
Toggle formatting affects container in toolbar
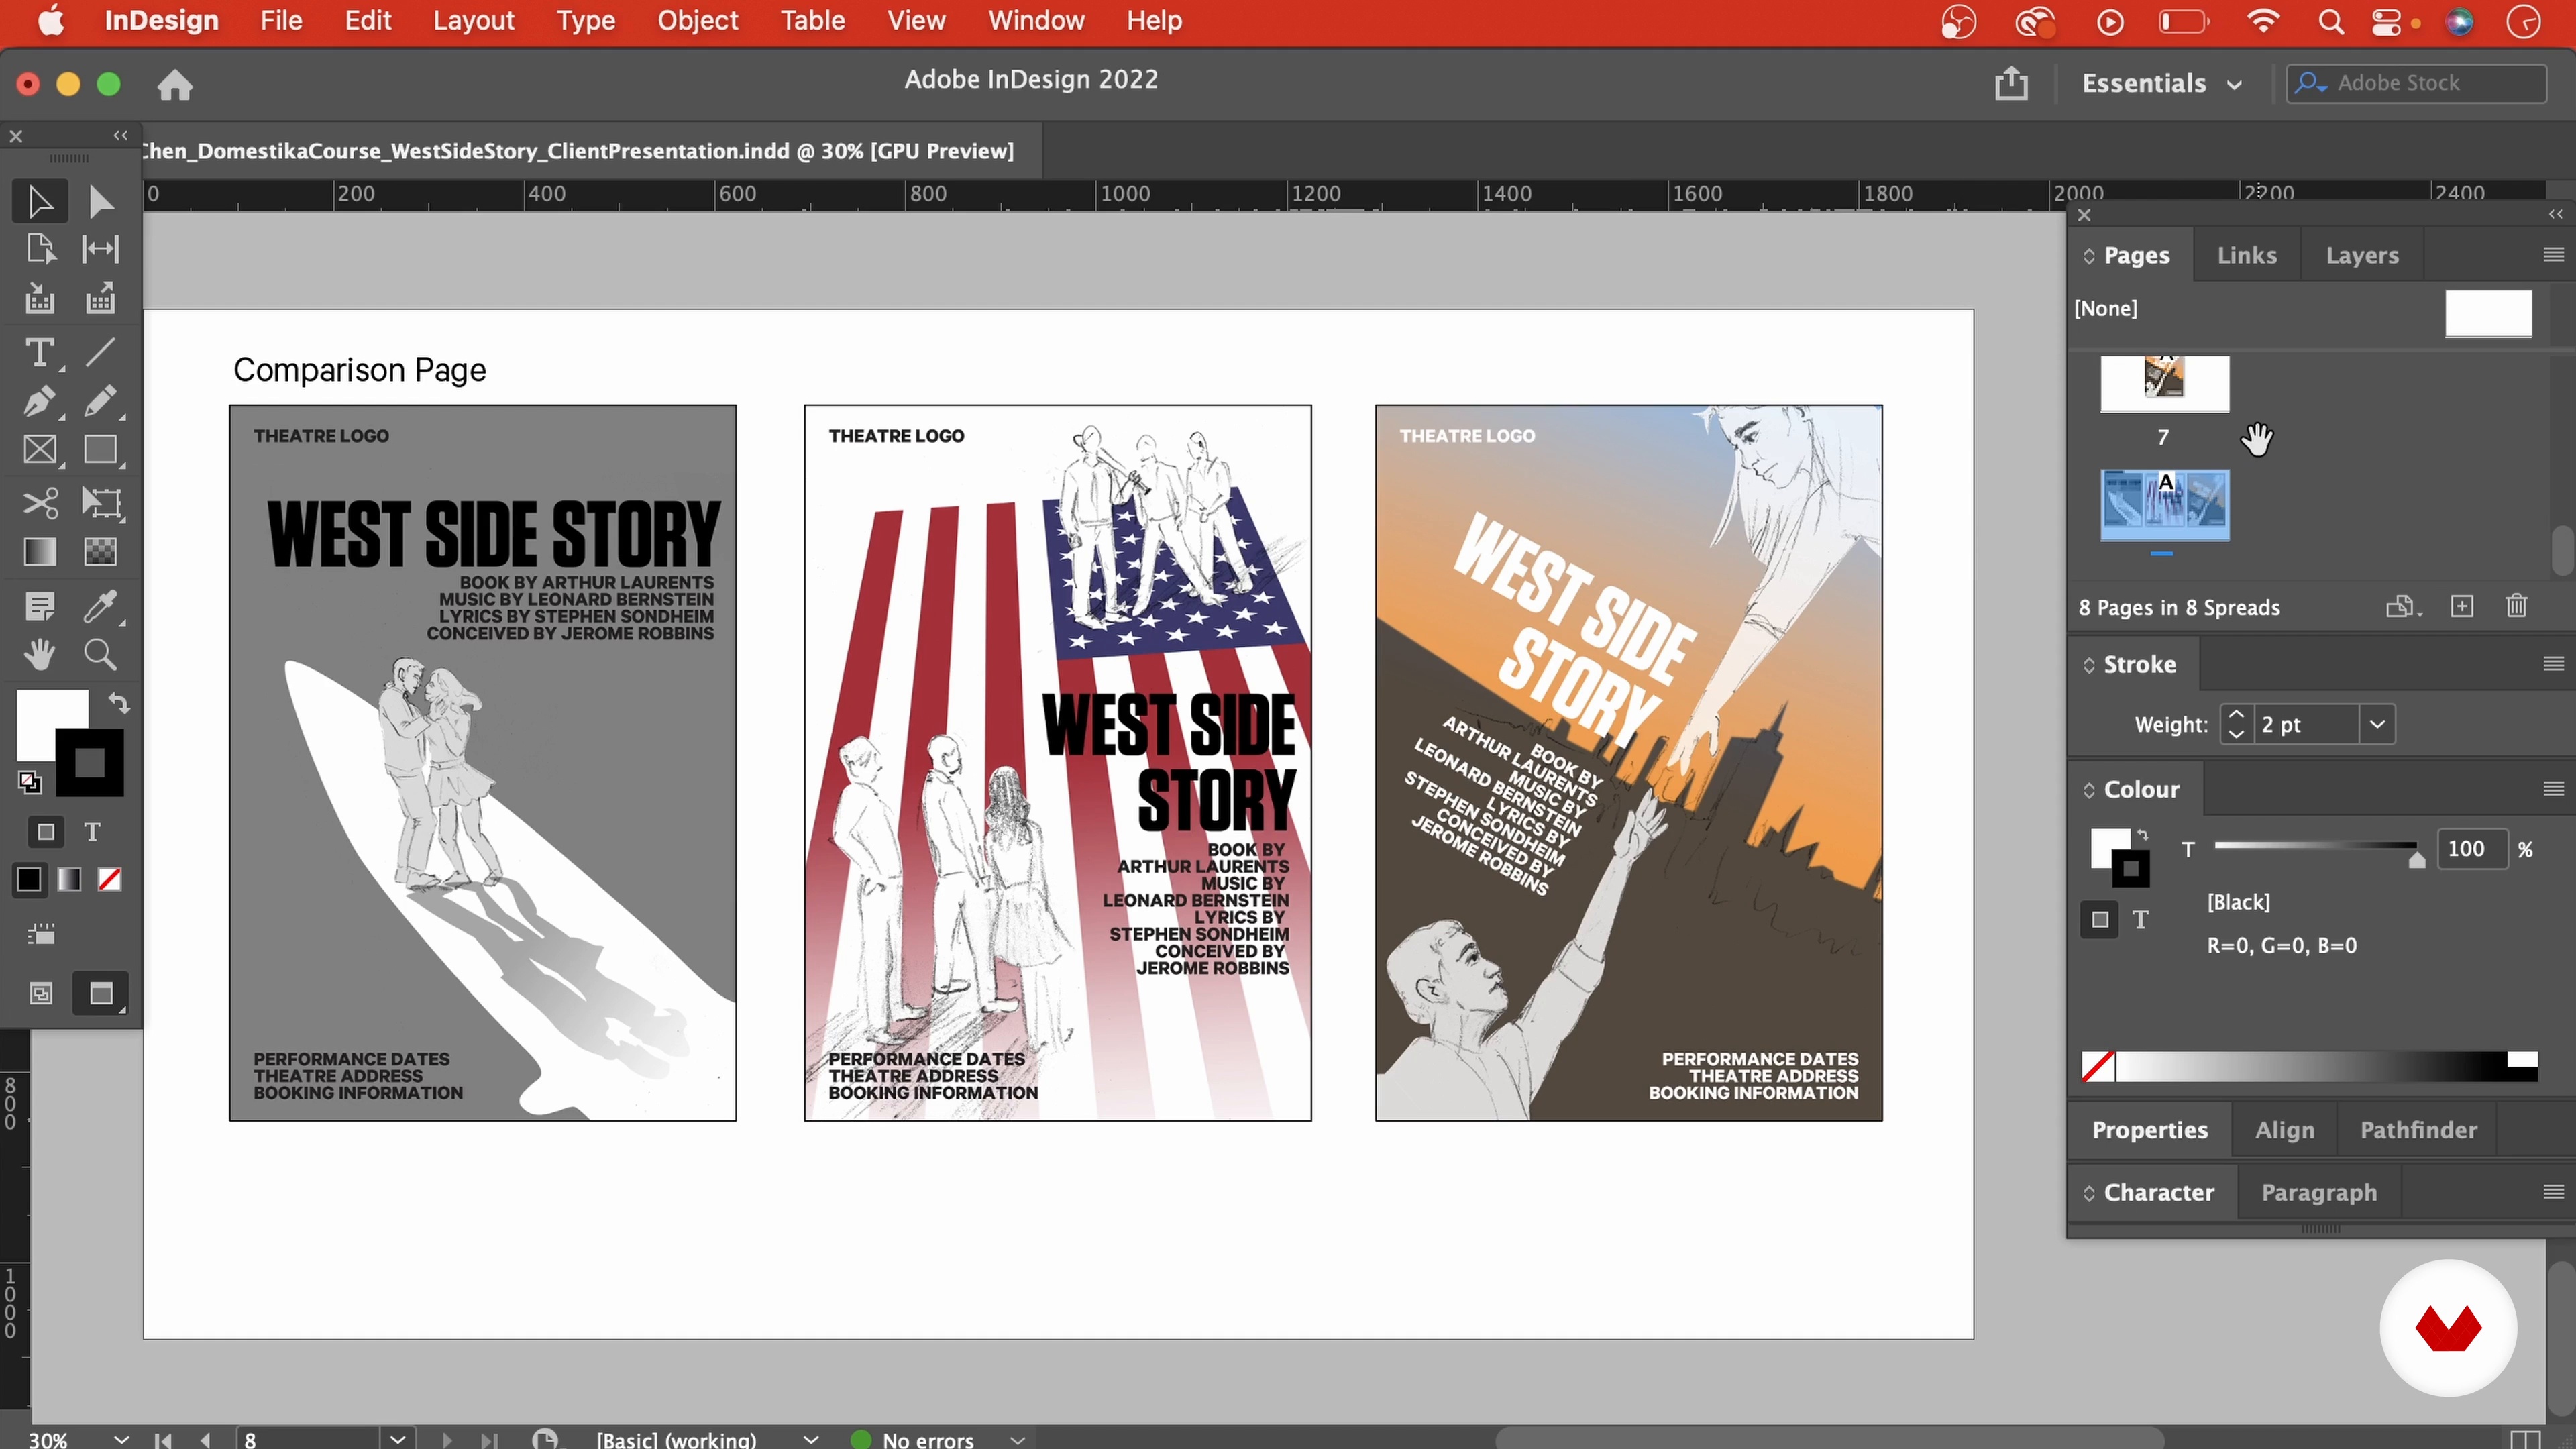click(46, 832)
